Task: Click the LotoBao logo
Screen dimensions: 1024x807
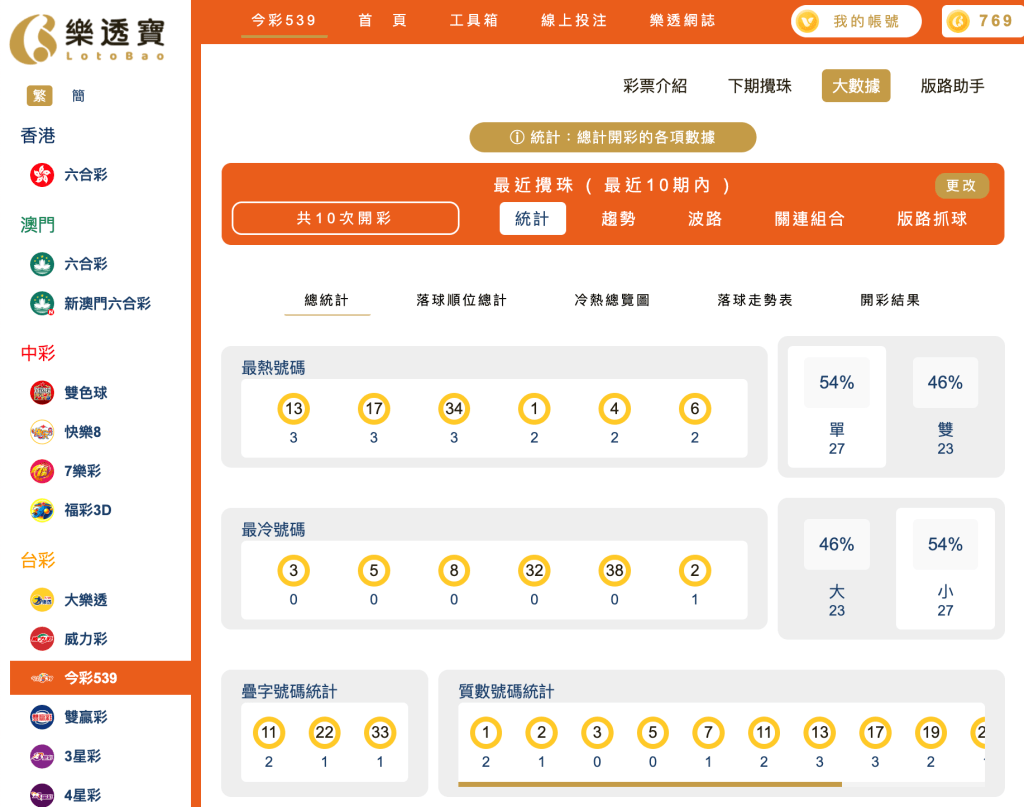Action: click(x=88, y=35)
